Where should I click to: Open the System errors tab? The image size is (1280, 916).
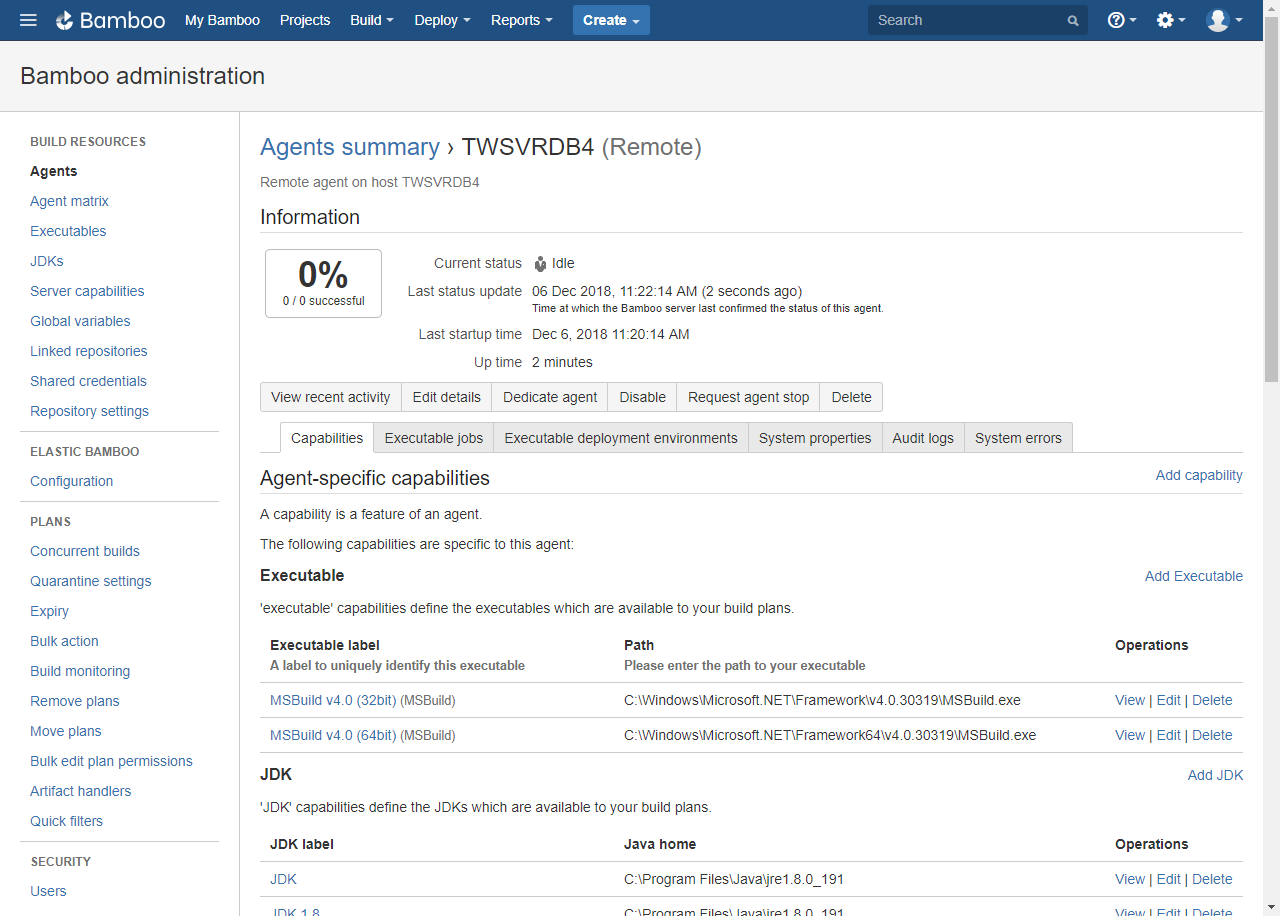[x=1018, y=438]
